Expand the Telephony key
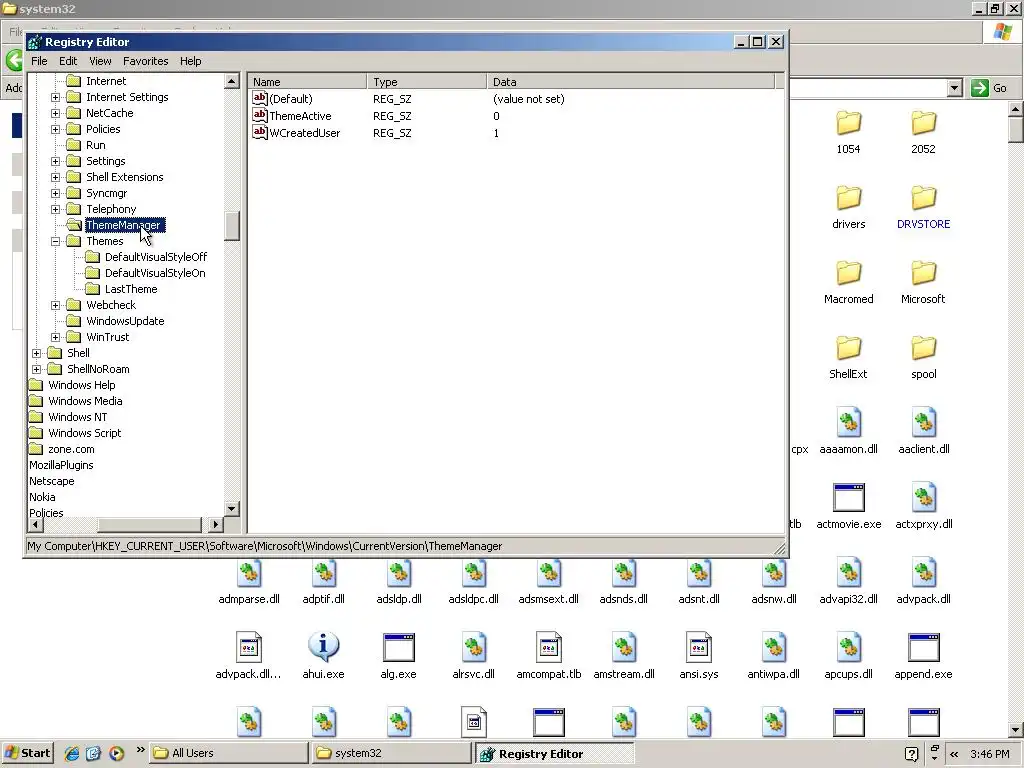This screenshot has width=1024, height=768. click(56, 209)
